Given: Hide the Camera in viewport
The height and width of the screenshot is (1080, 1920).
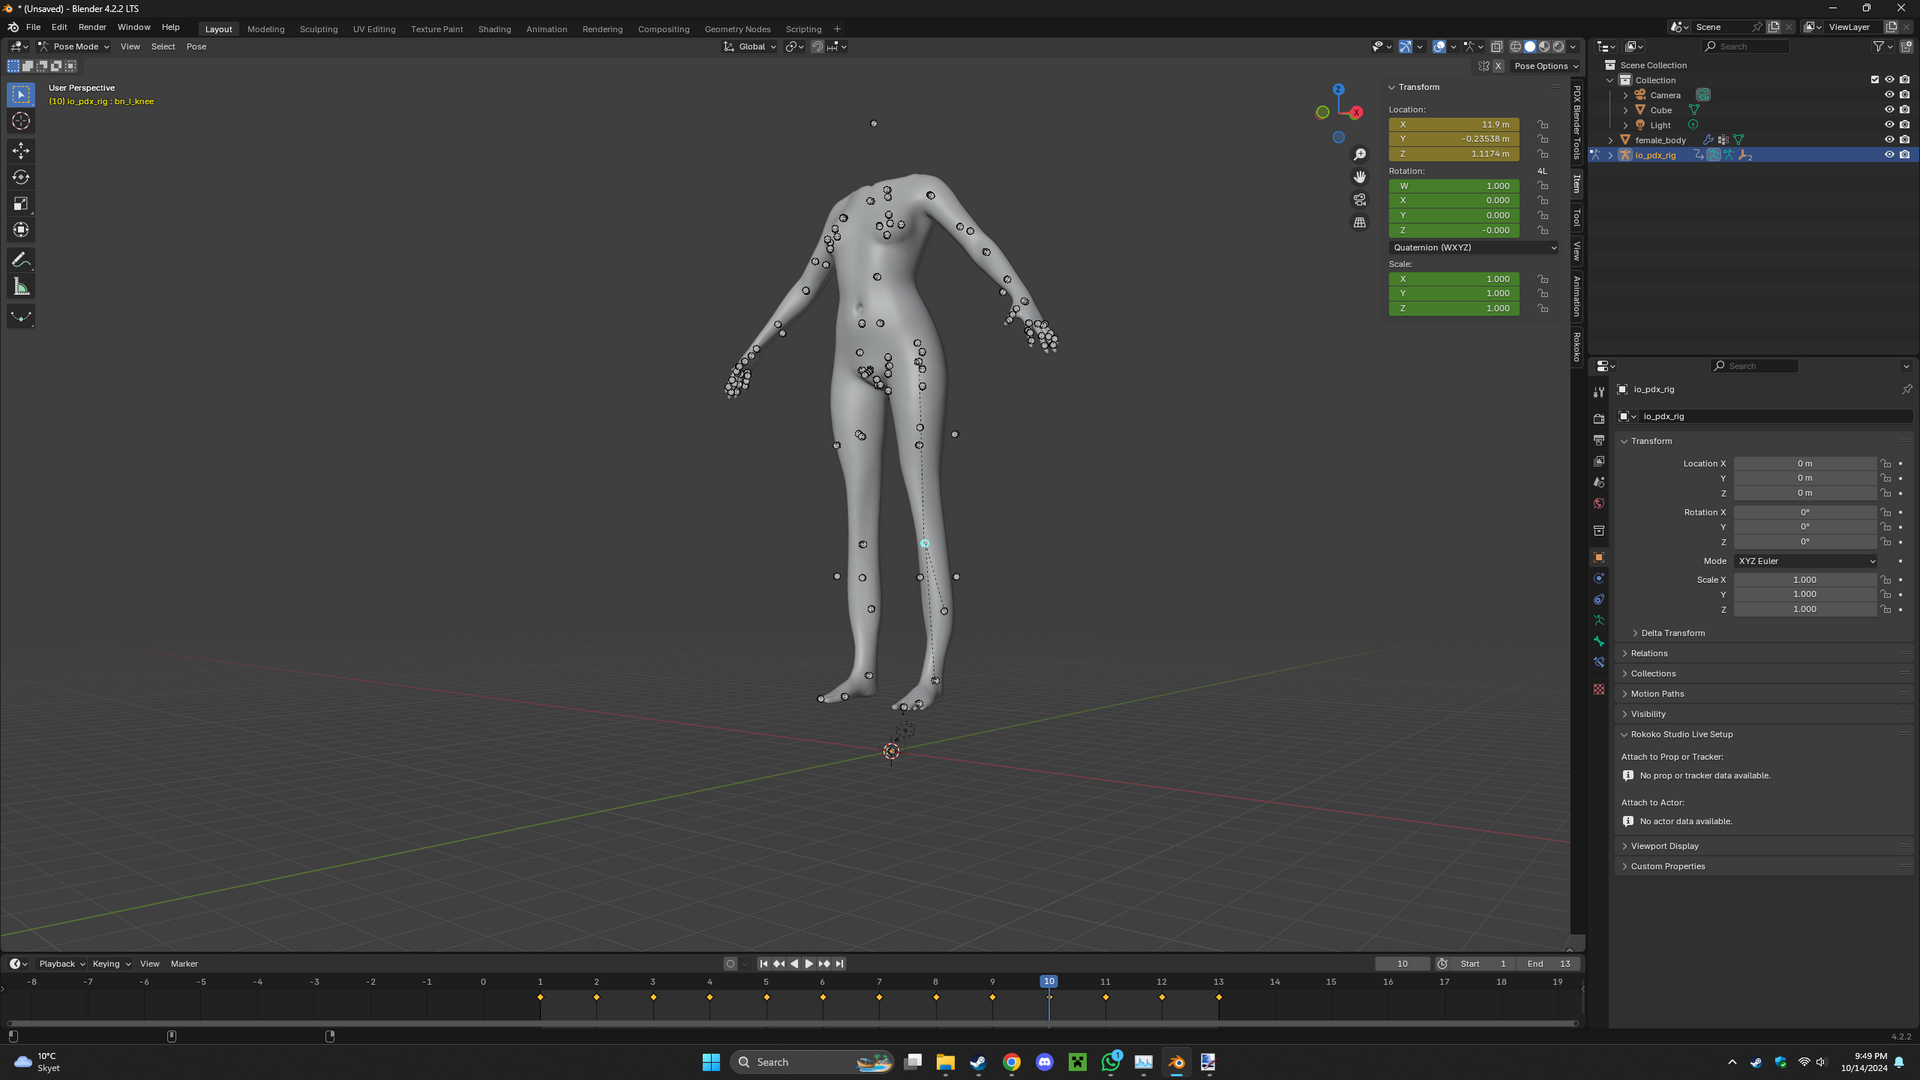Looking at the screenshot, I should (x=1889, y=95).
